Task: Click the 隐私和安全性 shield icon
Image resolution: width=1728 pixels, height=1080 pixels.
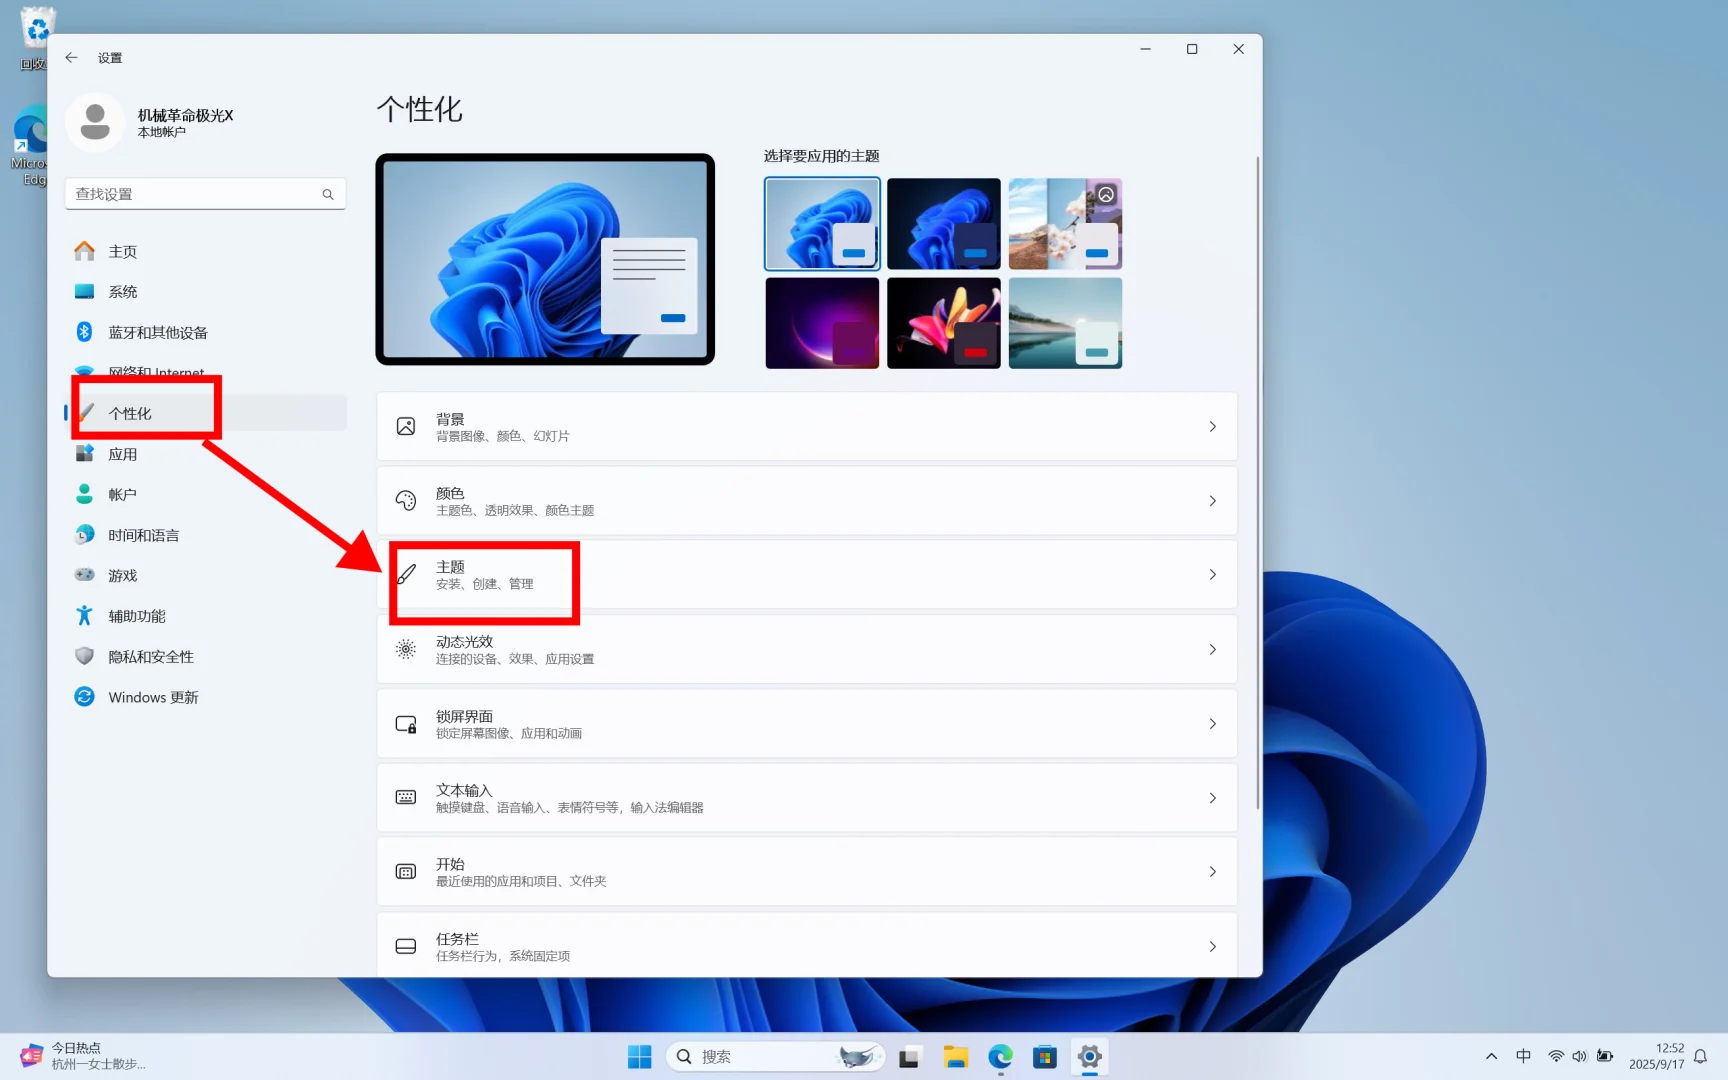Action: 85,656
